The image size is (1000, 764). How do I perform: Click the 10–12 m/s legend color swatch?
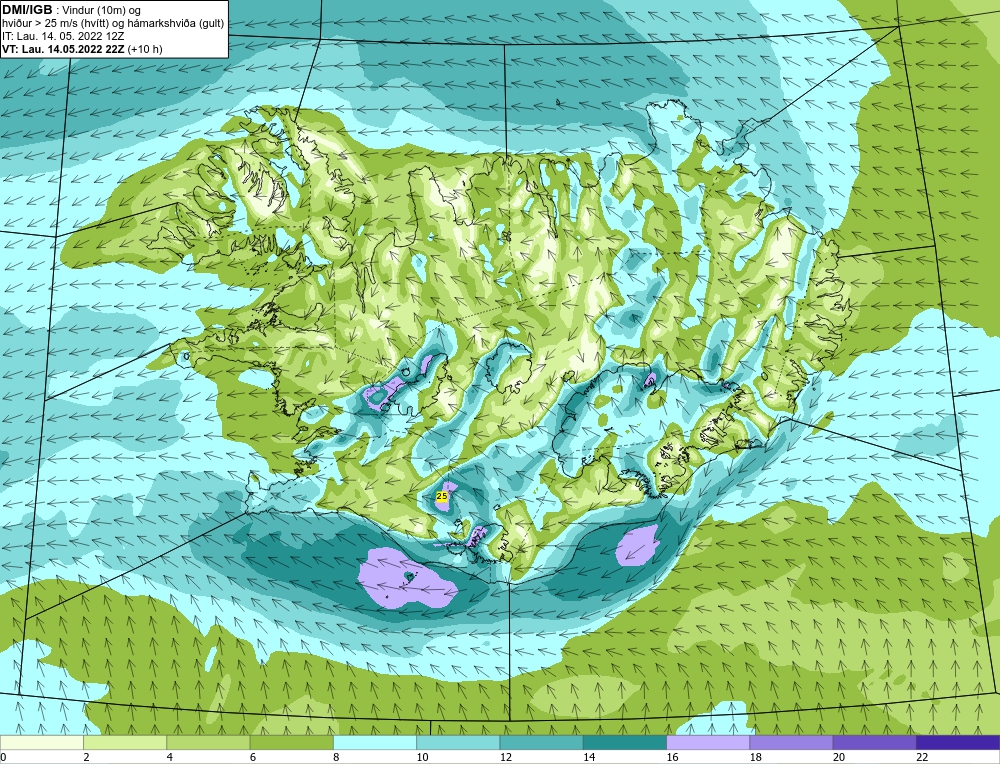coord(458,742)
